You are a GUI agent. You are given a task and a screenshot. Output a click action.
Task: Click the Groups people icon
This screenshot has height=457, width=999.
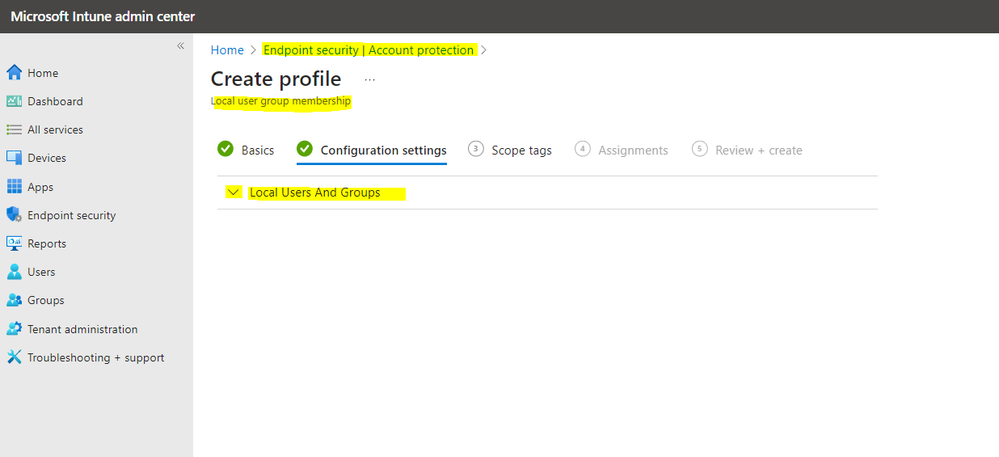[x=14, y=300]
